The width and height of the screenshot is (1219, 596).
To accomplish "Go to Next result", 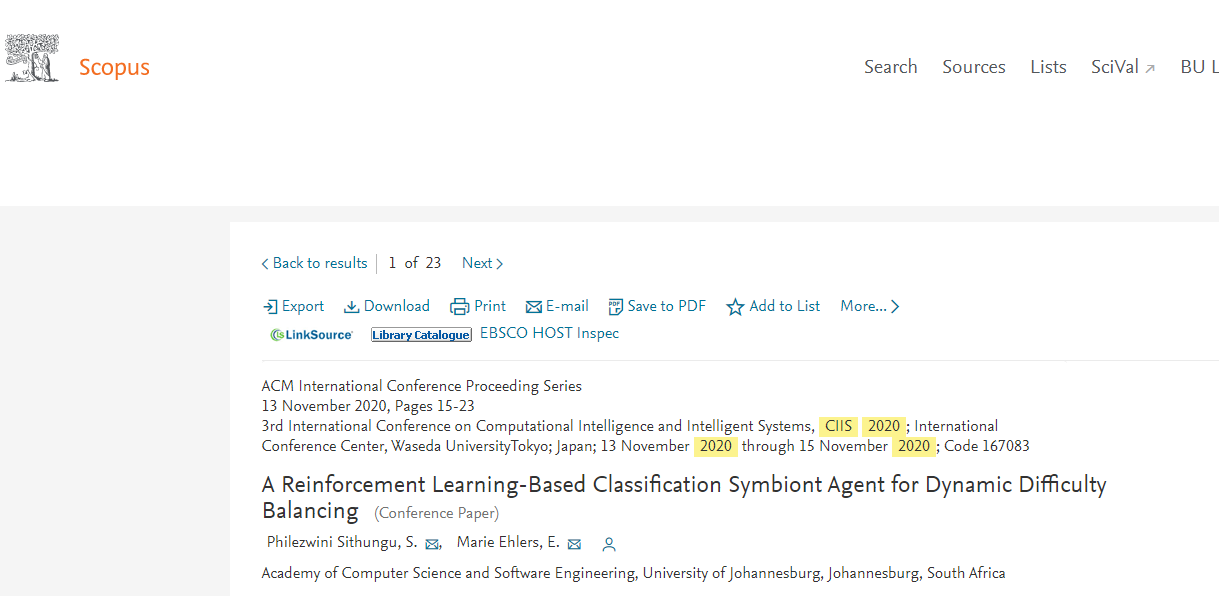I will point(482,263).
